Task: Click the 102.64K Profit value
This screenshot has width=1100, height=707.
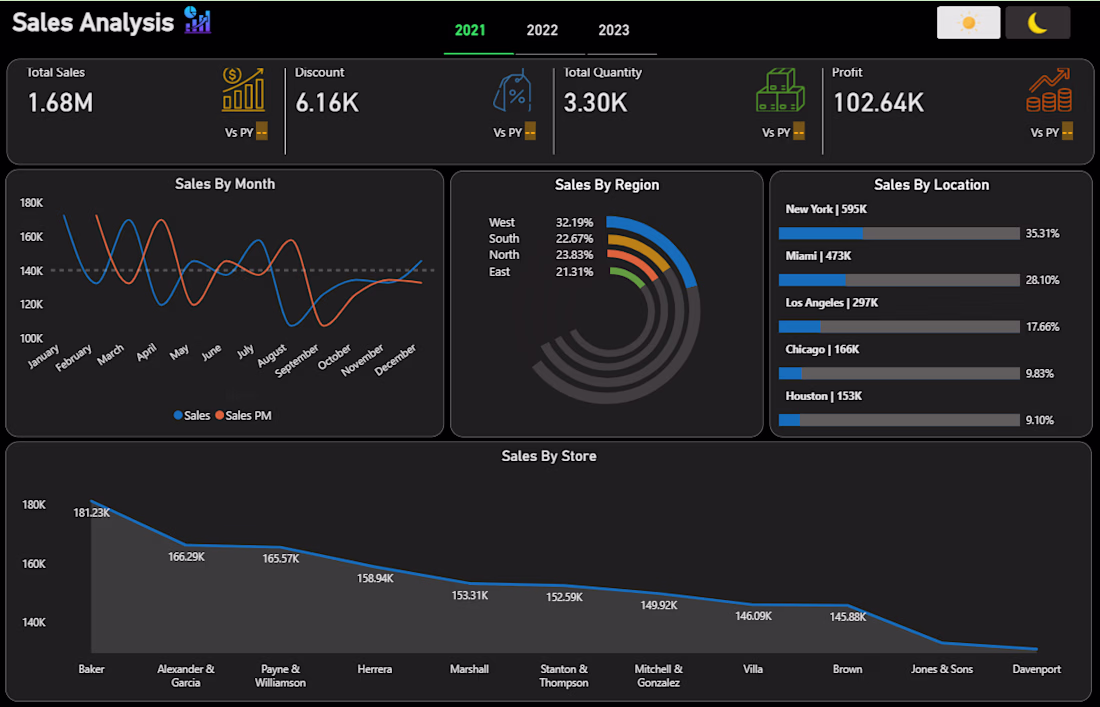Action: tap(878, 103)
